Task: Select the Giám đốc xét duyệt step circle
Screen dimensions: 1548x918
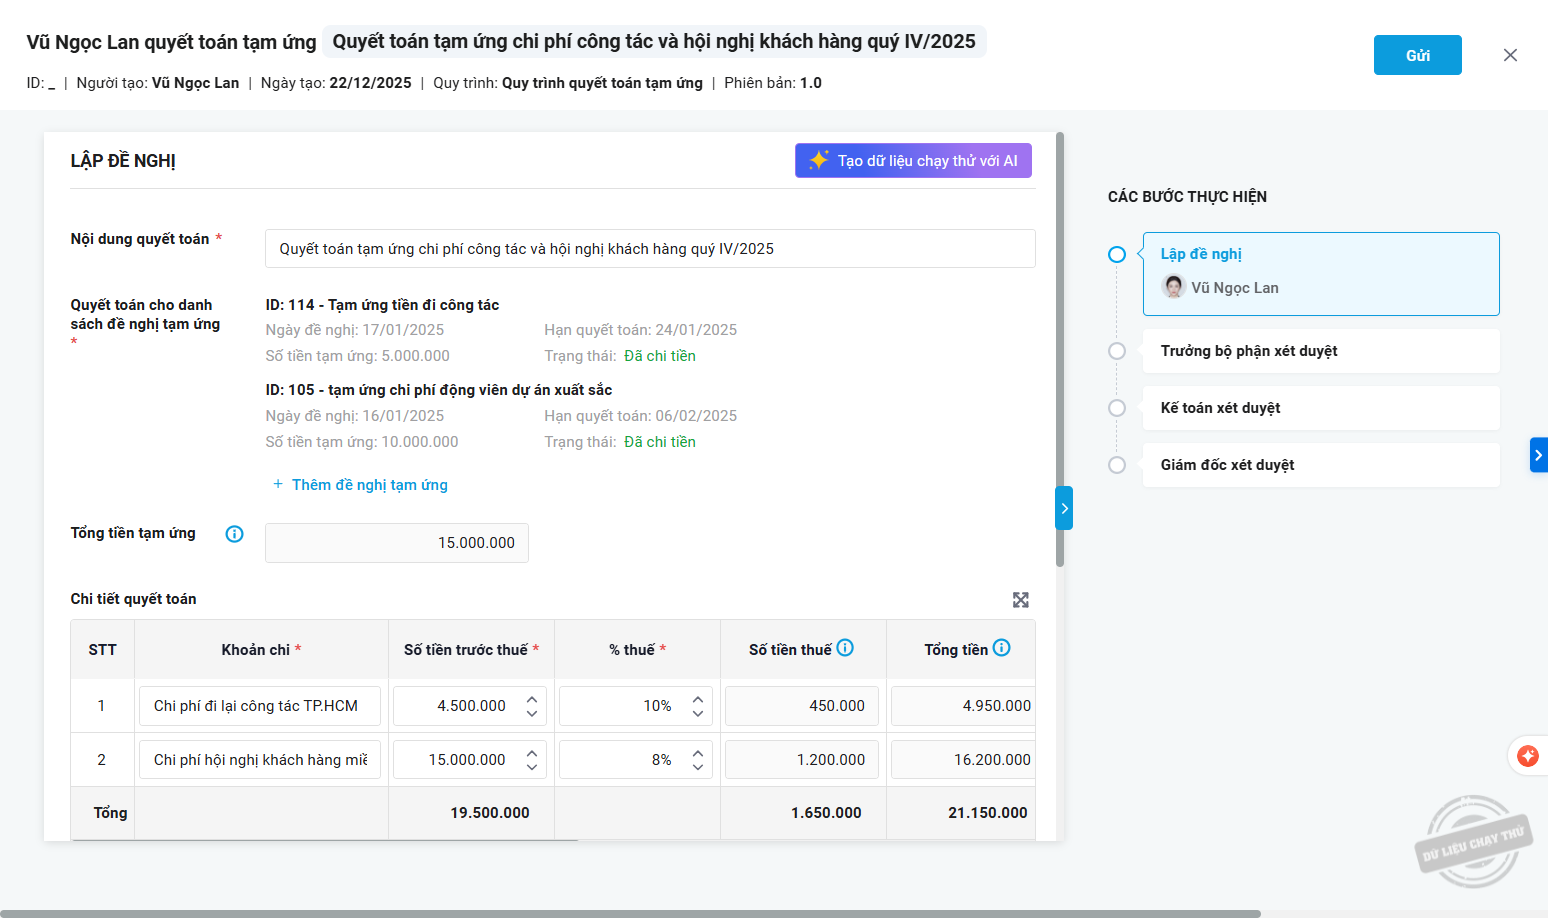Action: click(1117, 465)
